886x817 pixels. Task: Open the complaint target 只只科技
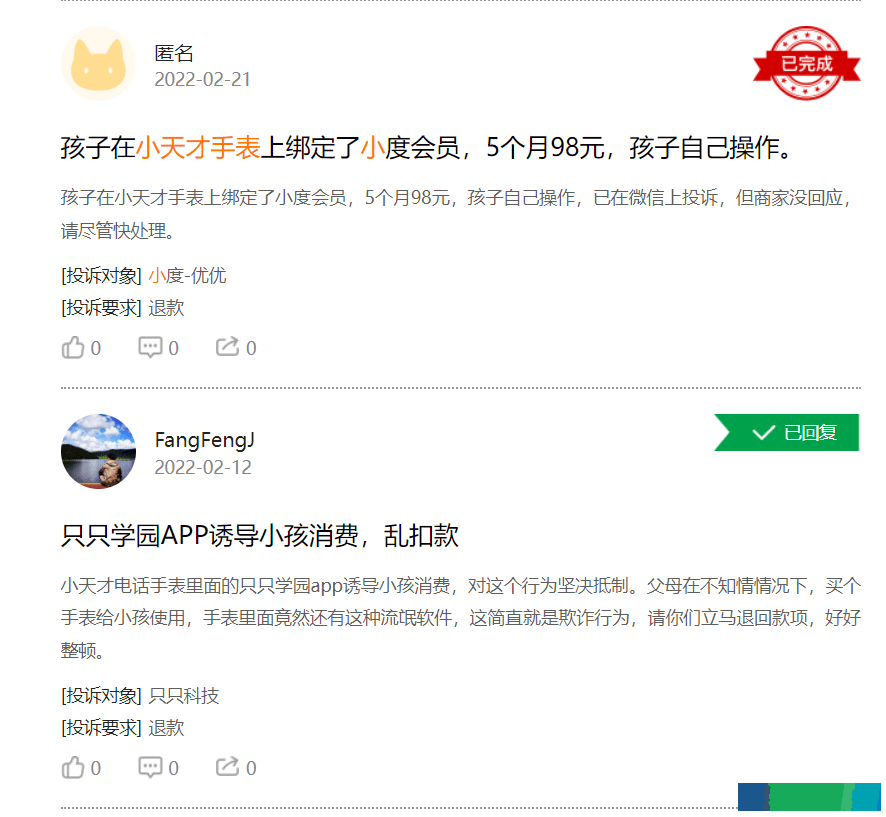click(x=184, y=696)
